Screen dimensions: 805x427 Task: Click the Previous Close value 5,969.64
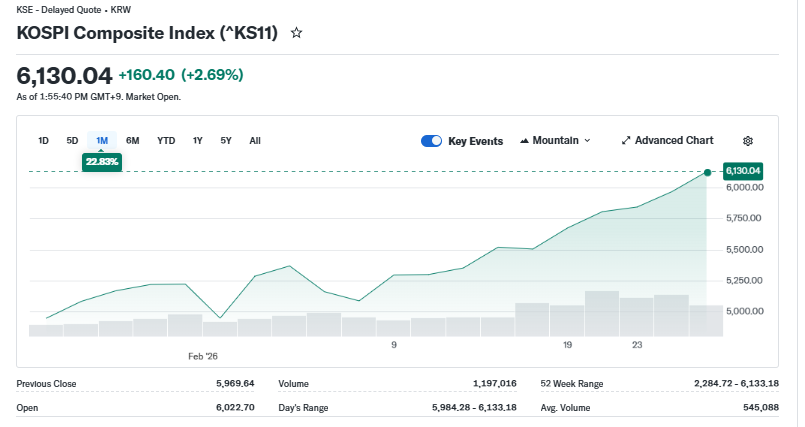coord(235,383)
